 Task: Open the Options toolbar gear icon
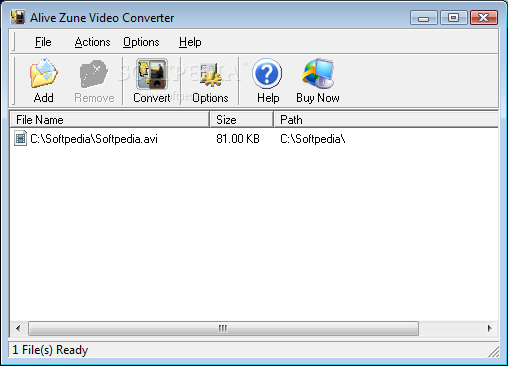(210, 74)
